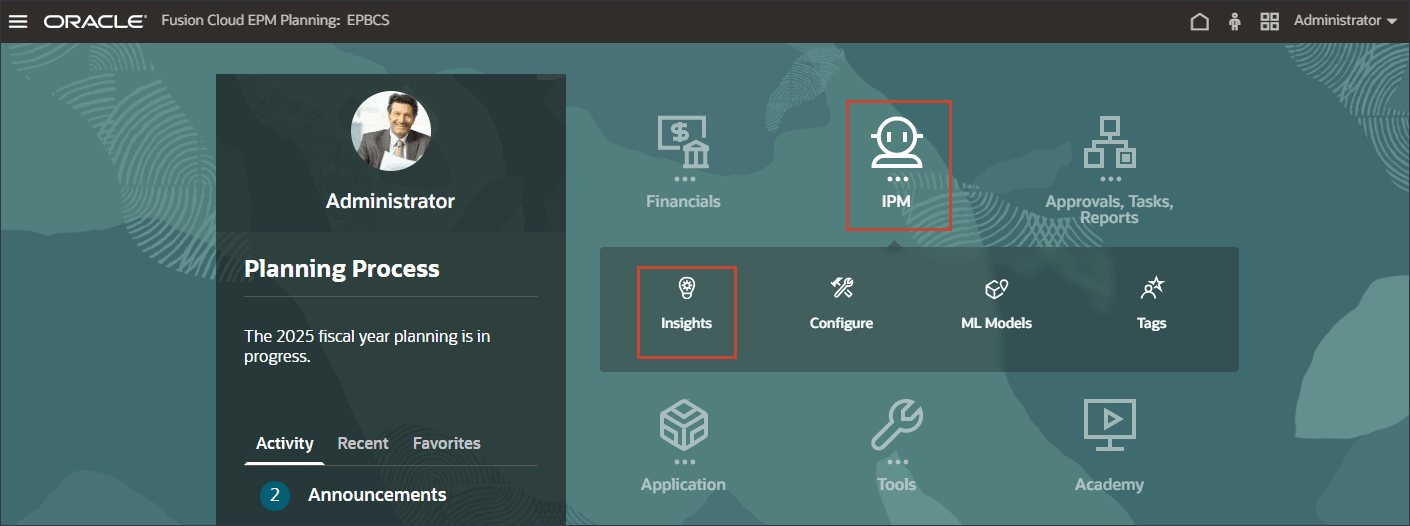Click the Tools label

[x=897, y=484]
